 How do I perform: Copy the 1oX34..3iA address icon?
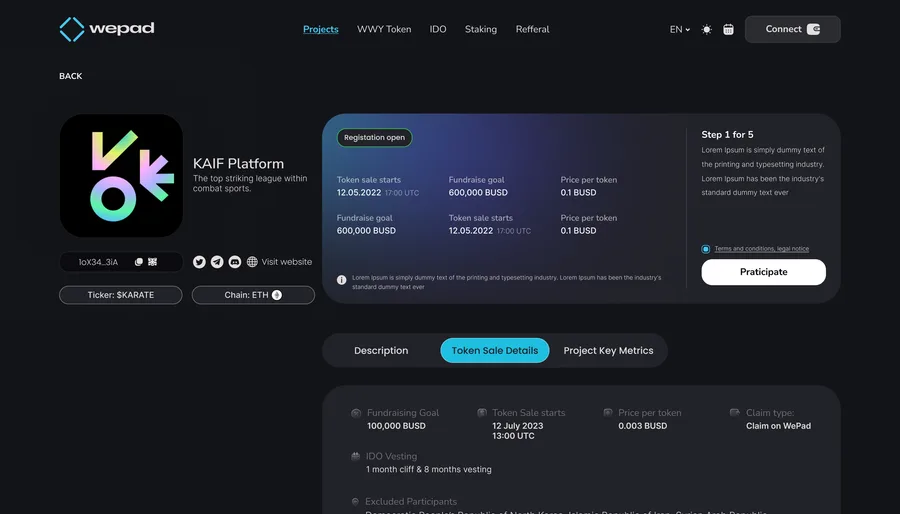(x=138, y=262)
